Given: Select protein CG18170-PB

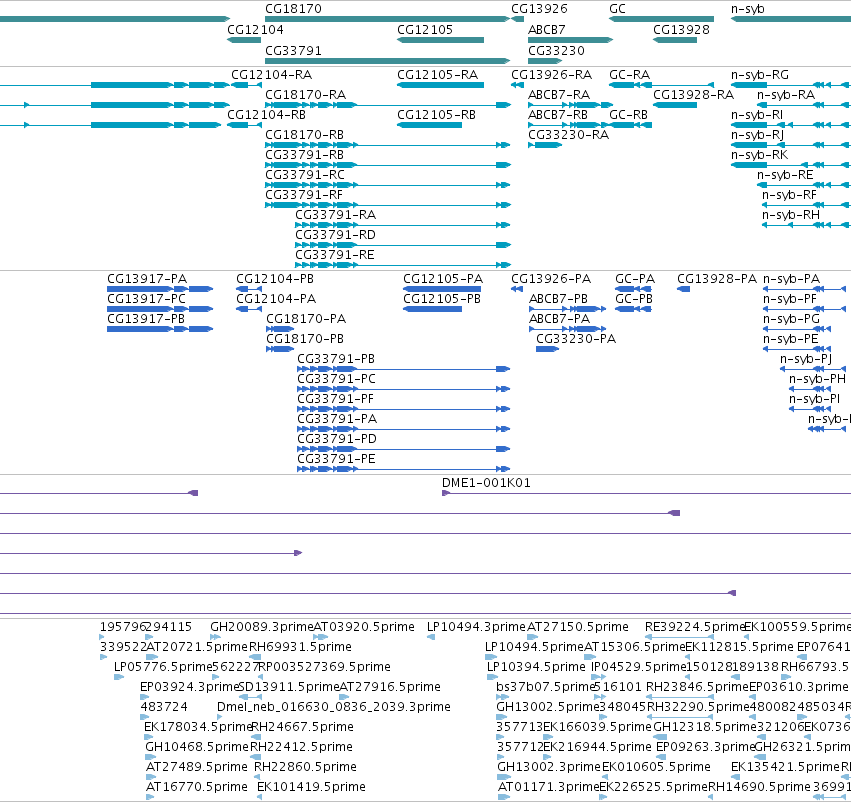Looking at the screenshot, I should pos(280,349).
